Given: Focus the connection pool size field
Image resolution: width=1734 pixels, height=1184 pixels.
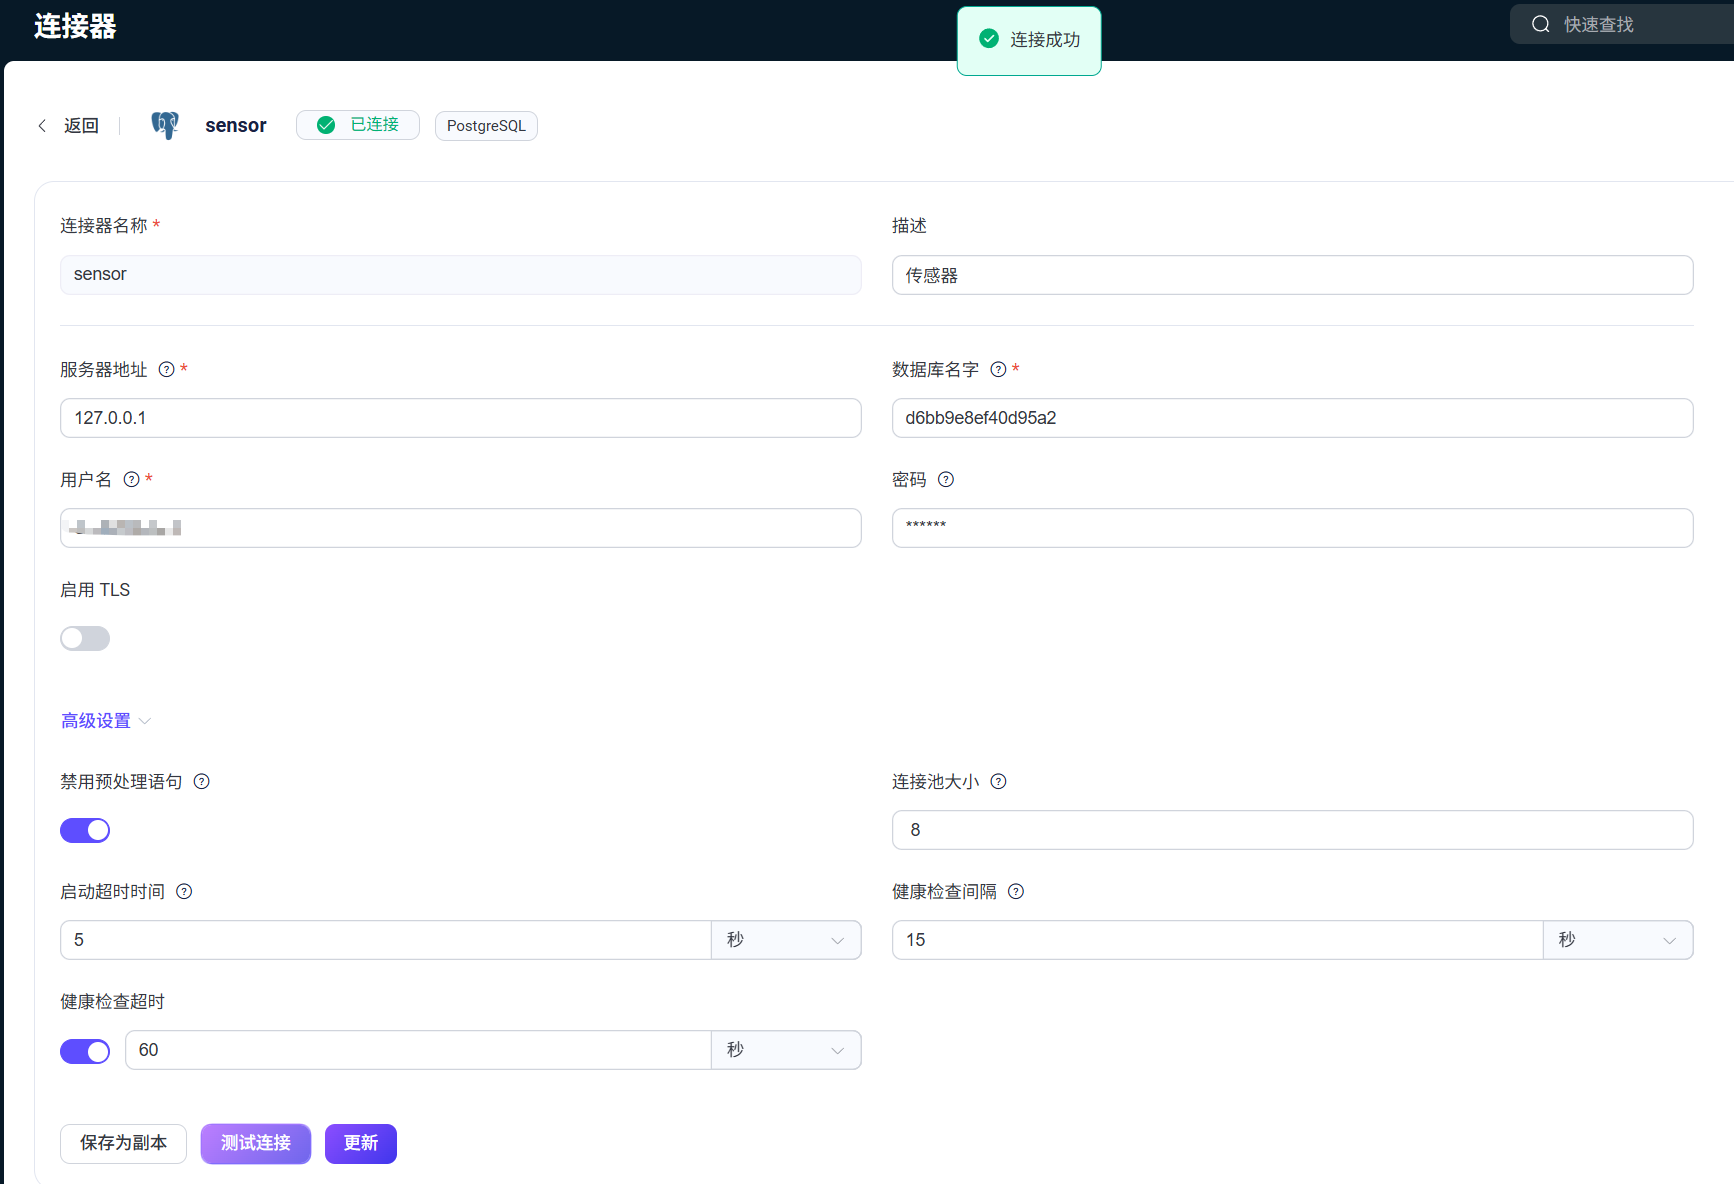Looking at the screenshot, I should coord(1292,830).
